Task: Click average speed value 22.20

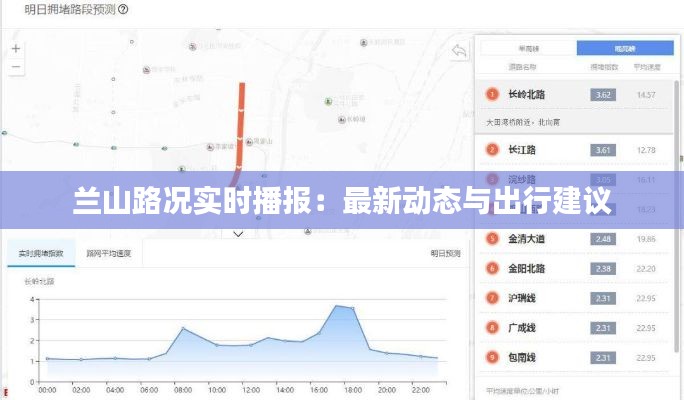Action: tap(646, 269)
